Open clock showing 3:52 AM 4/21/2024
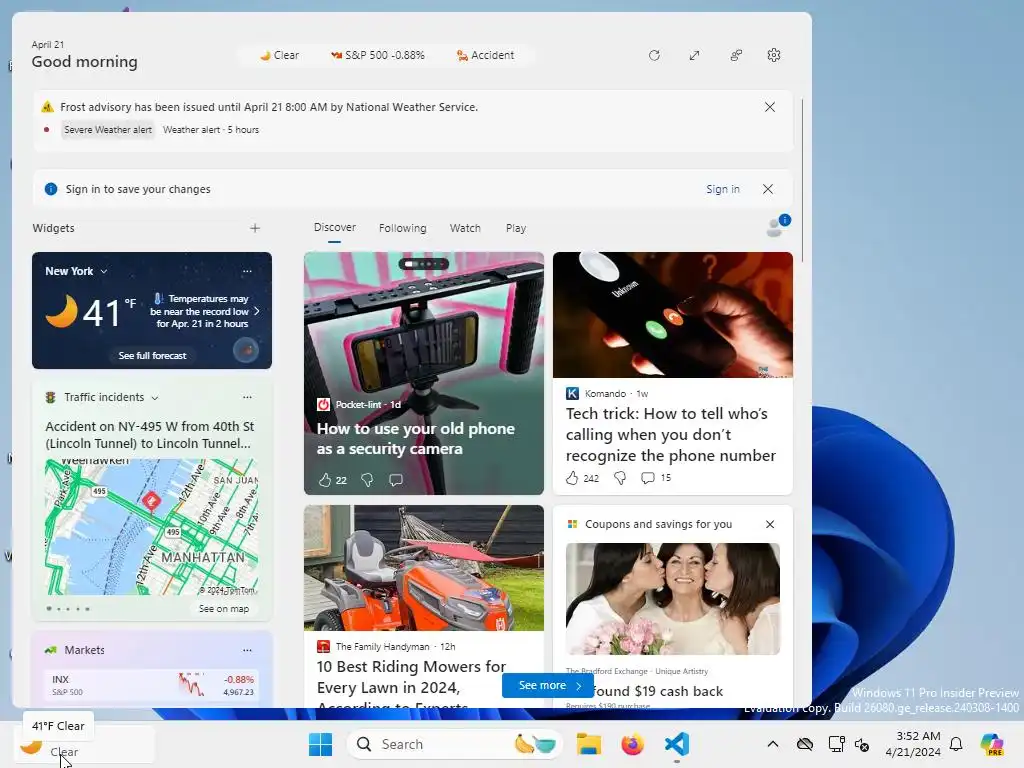 click(x=913, y=744)
